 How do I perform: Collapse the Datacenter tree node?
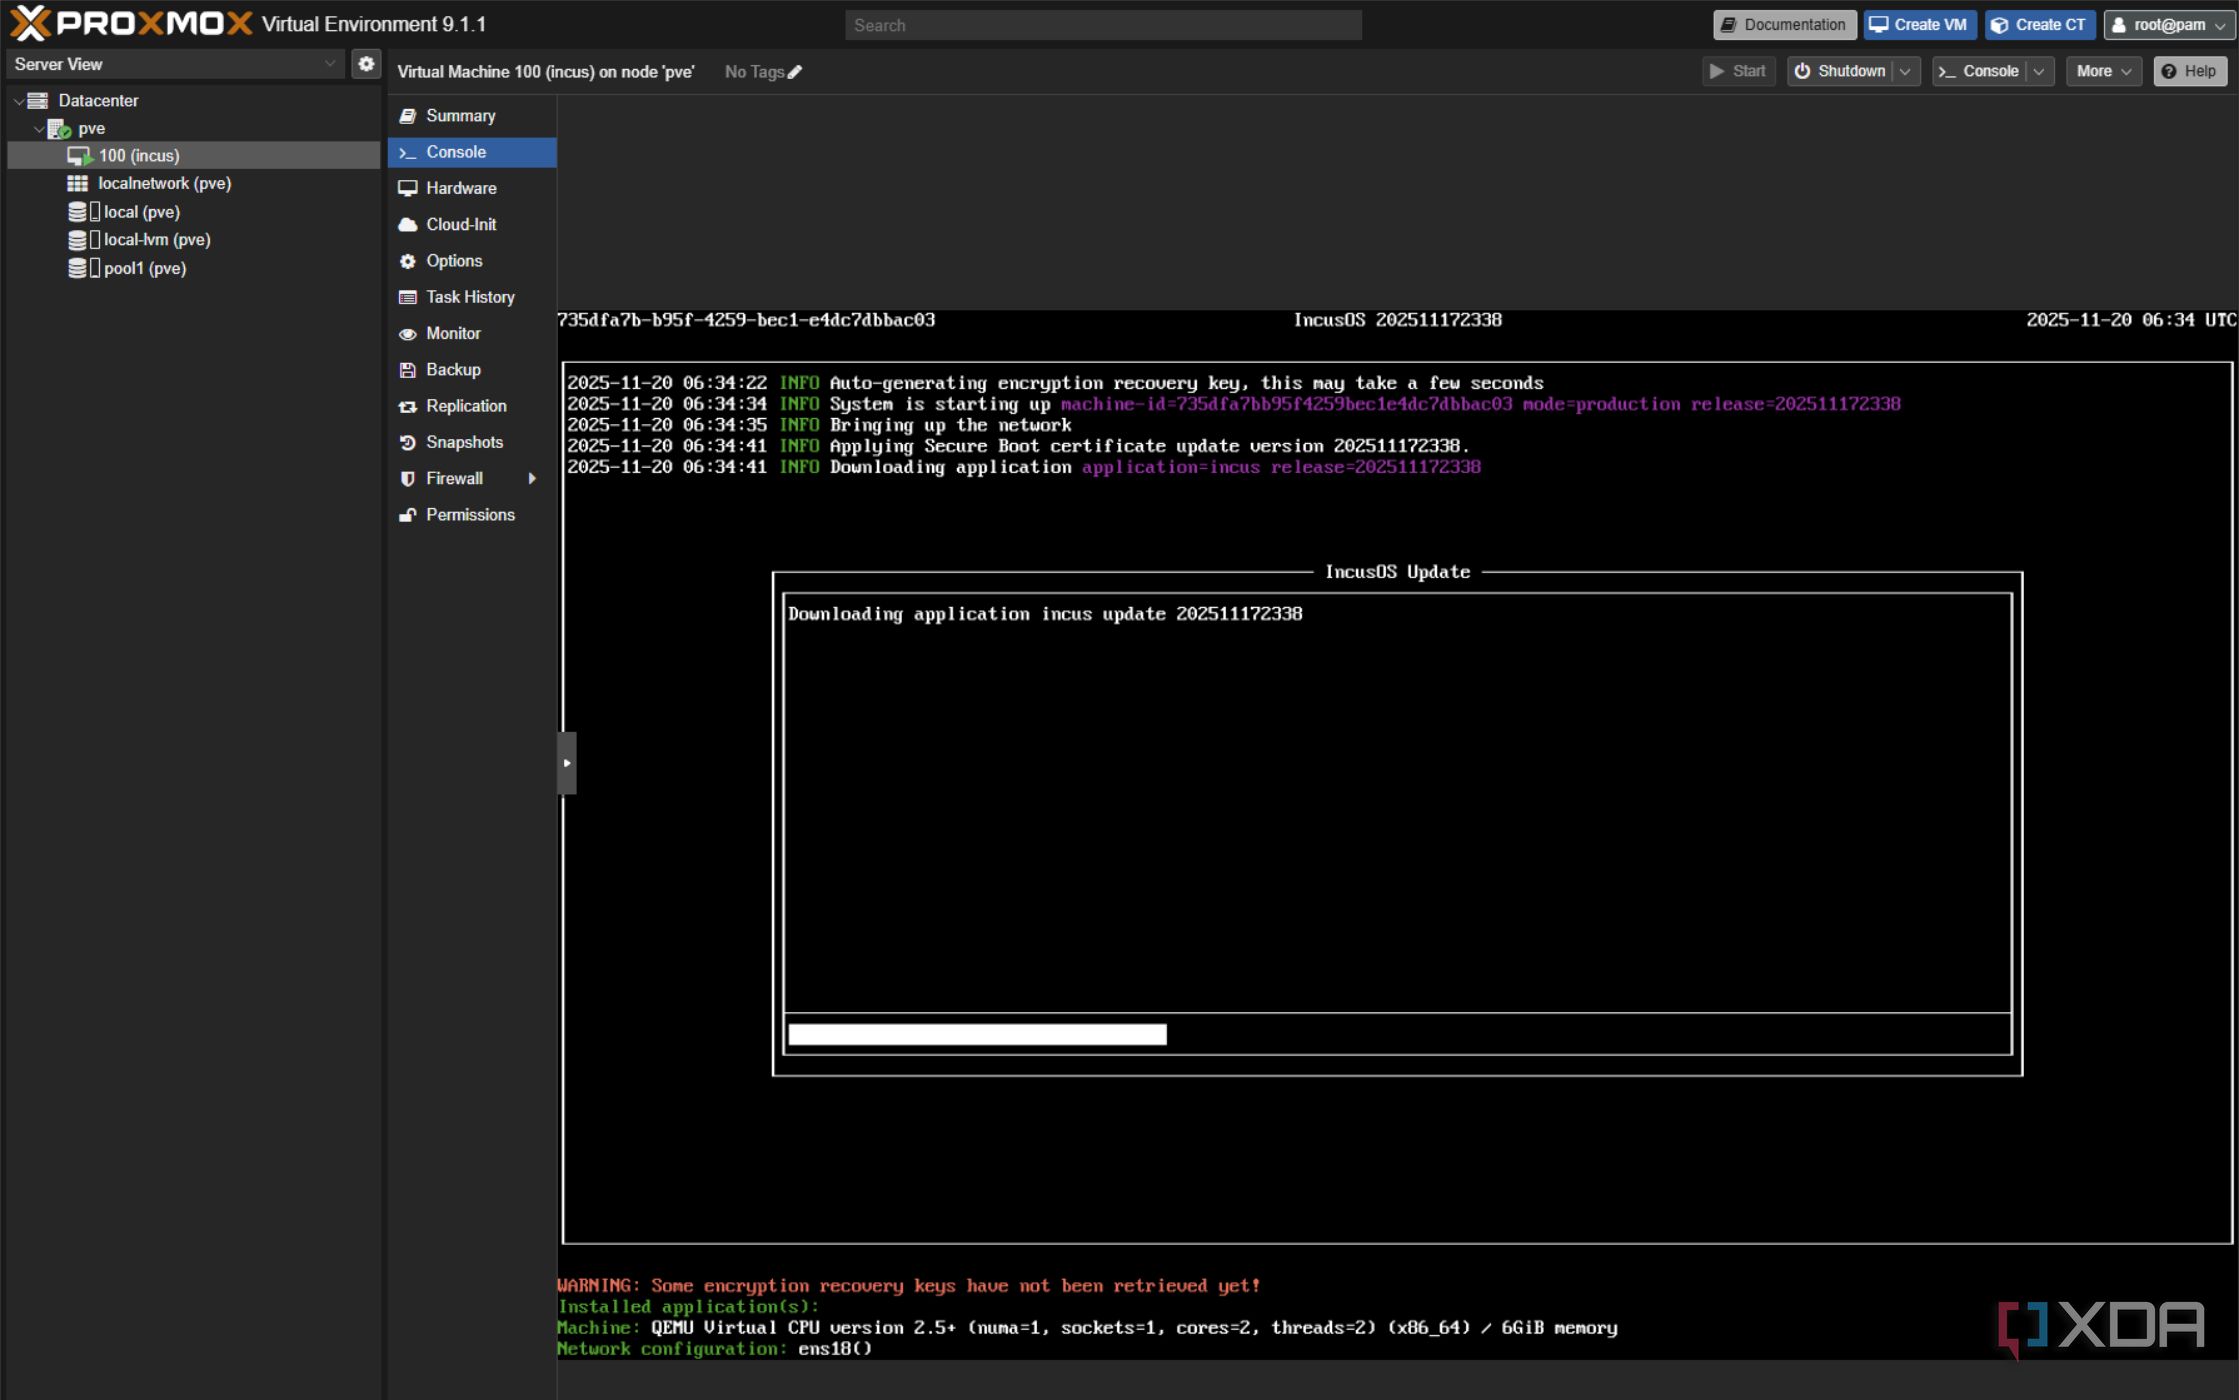[18, 101]
